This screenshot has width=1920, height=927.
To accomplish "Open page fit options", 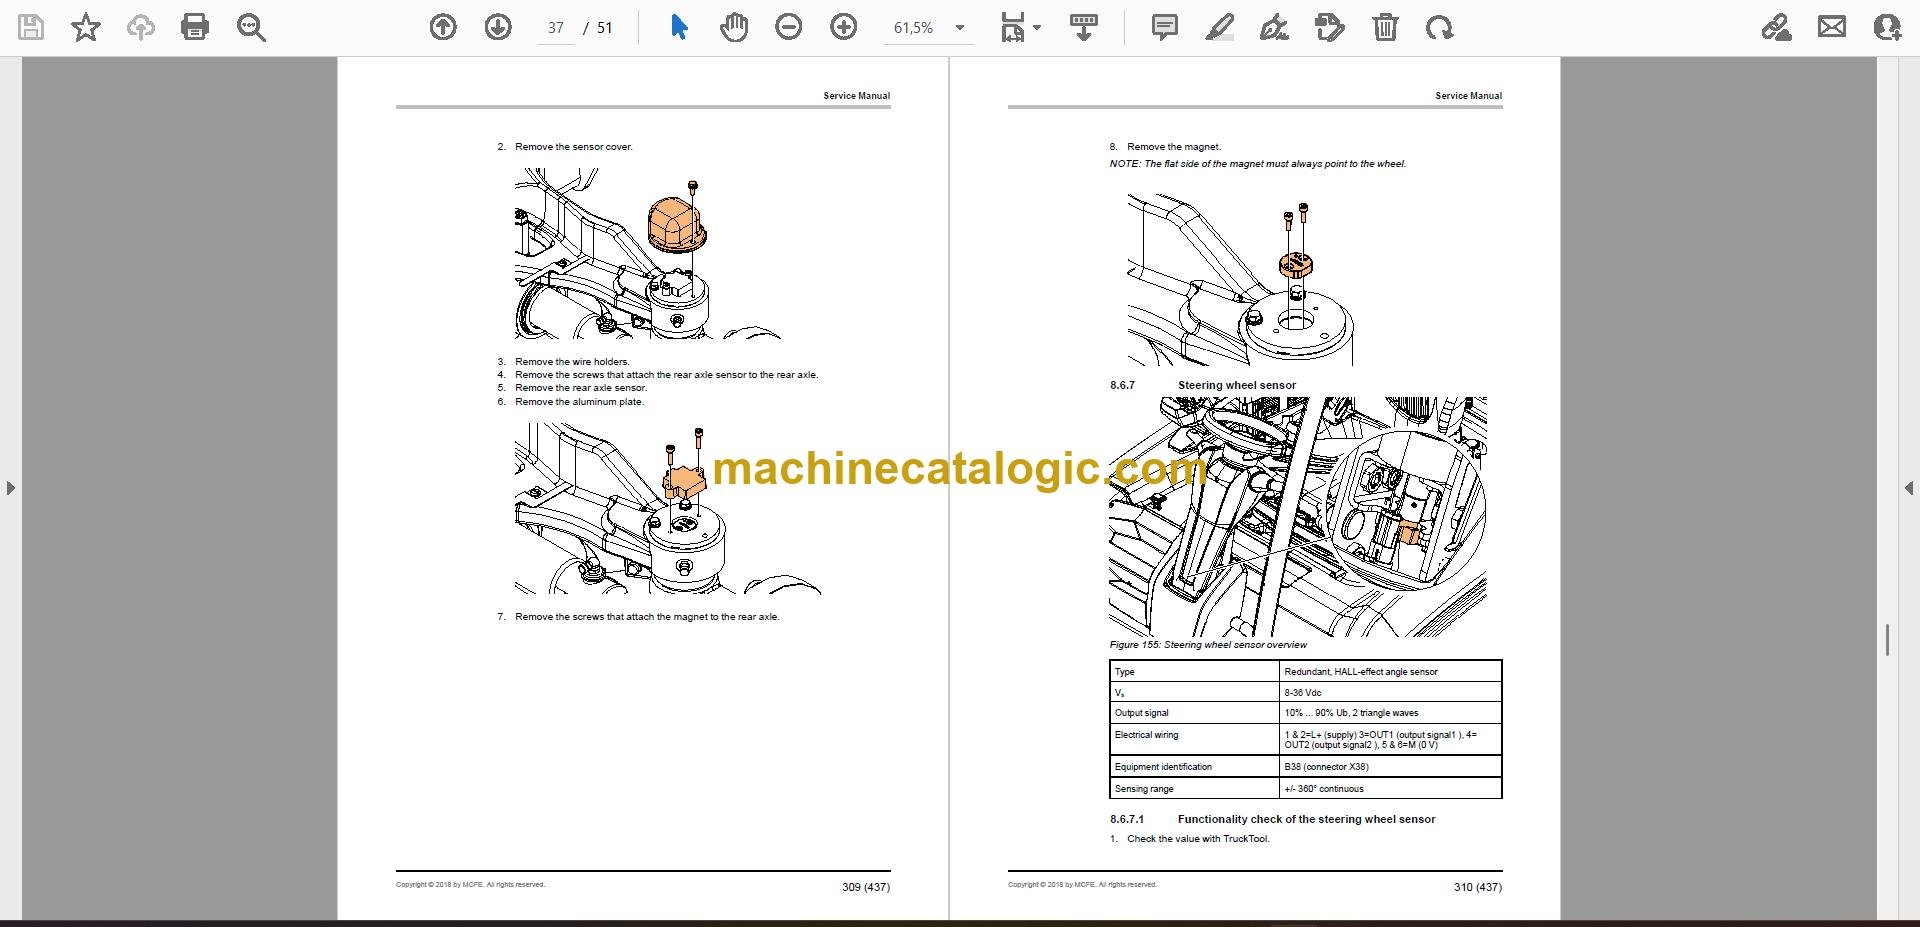I will 1020,28.
